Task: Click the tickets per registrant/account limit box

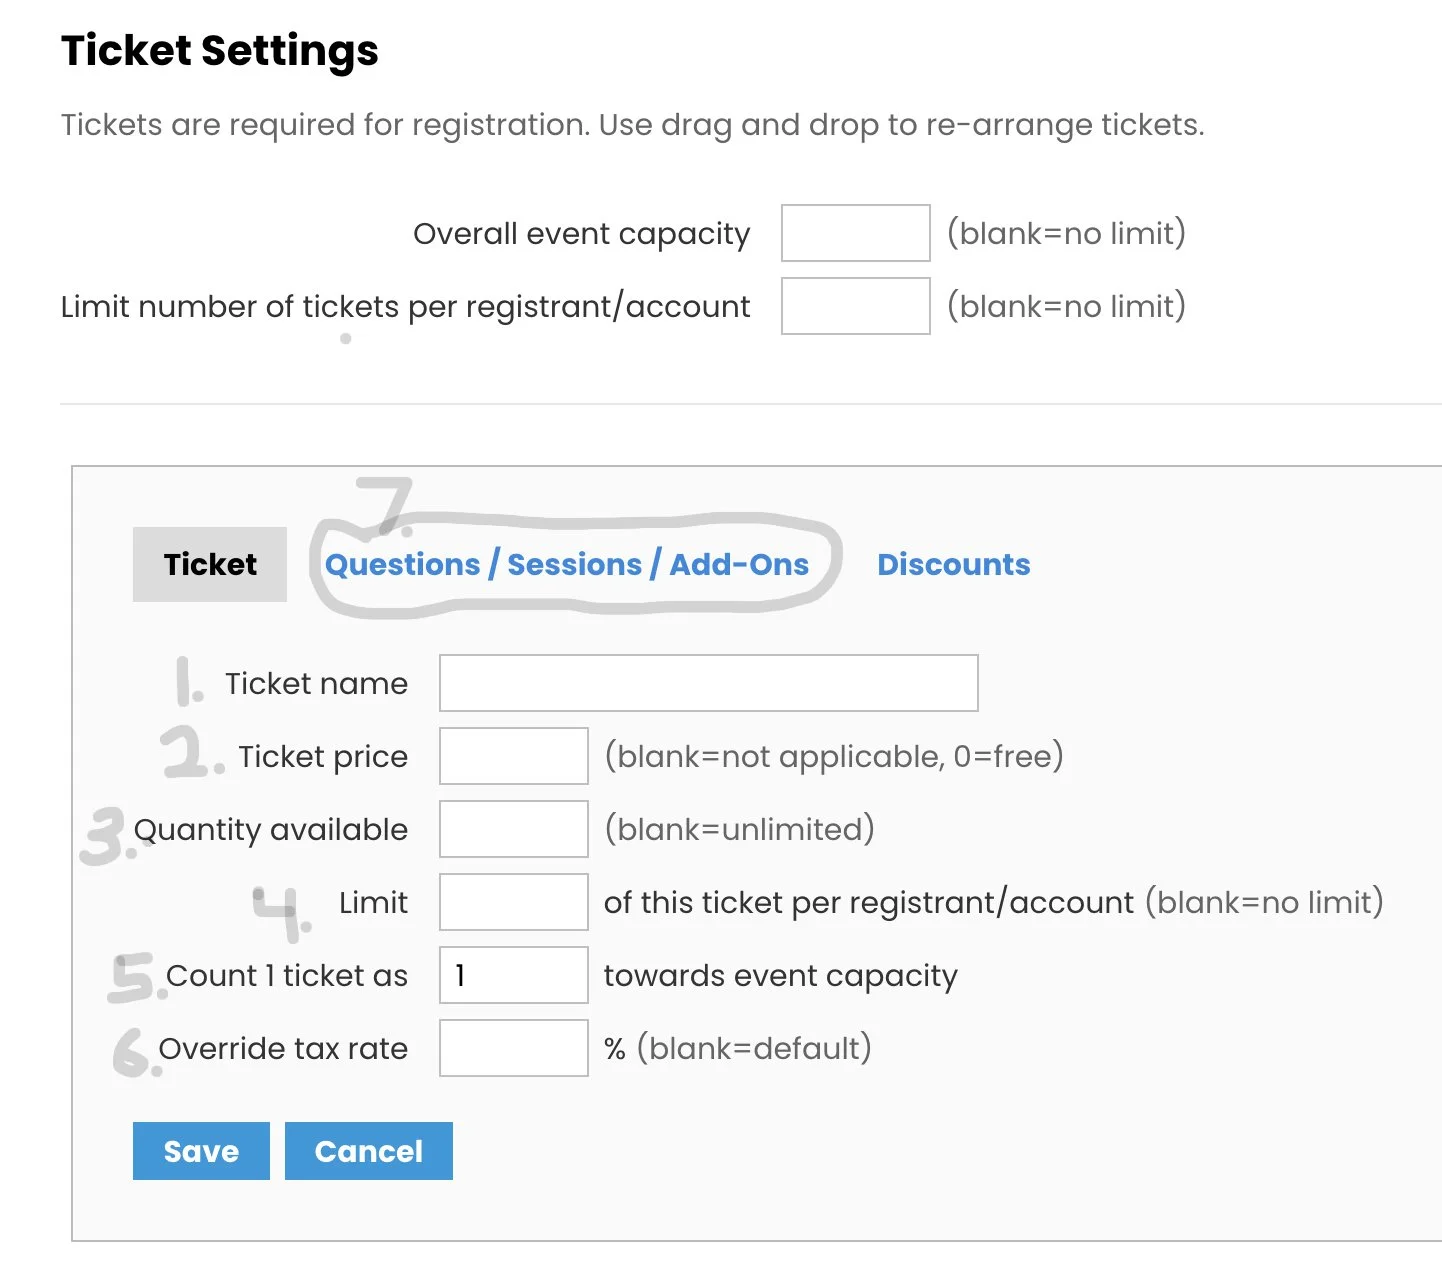Action: point(855,306)
